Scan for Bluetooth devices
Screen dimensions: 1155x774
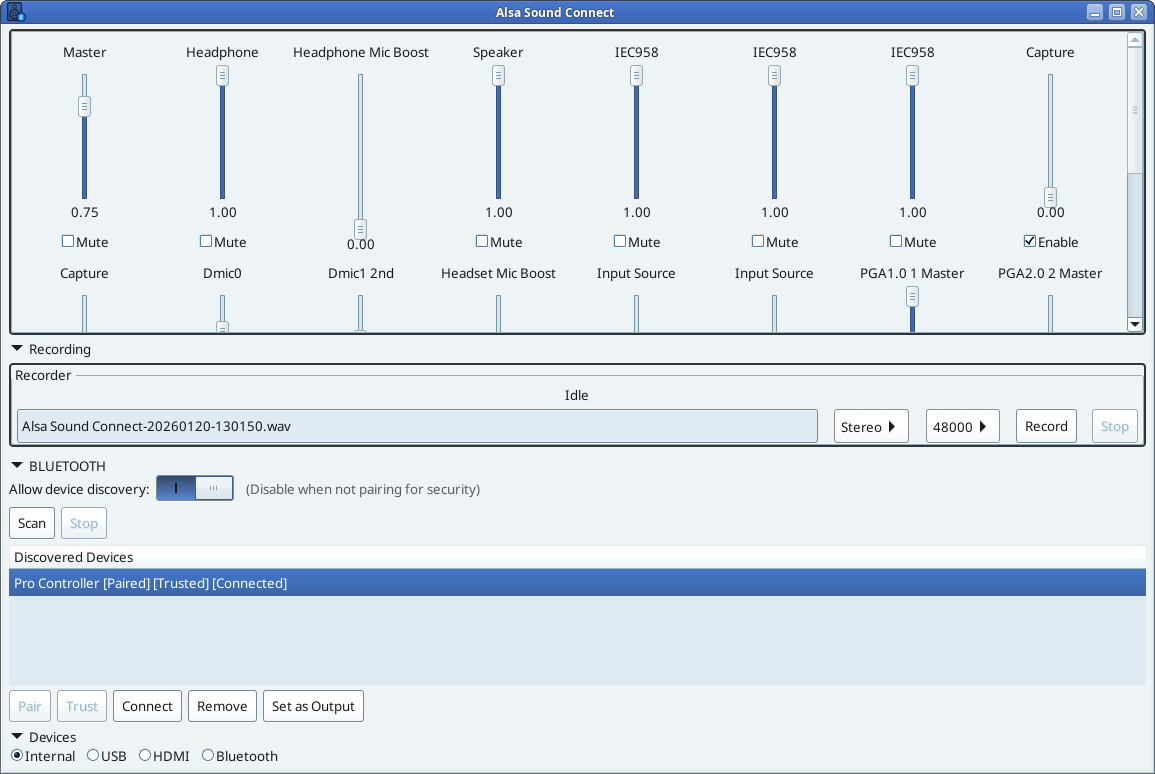pos(31,522)
